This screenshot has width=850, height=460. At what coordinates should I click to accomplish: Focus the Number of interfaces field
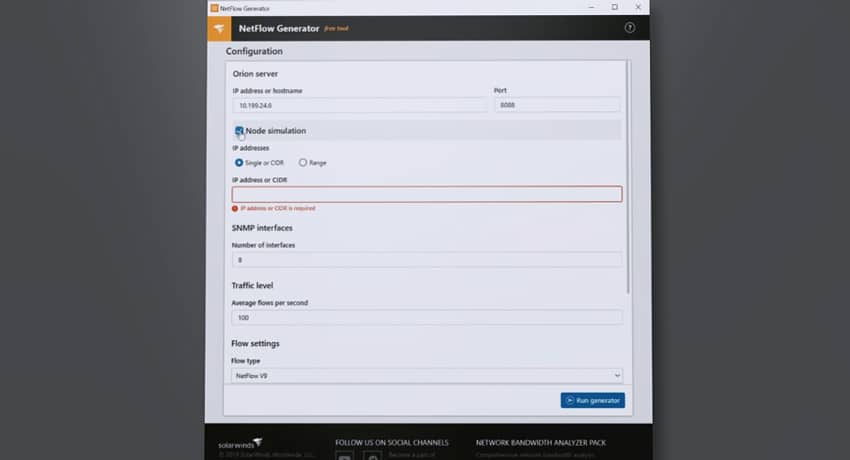pyautogui.click(x=427, y=260)
